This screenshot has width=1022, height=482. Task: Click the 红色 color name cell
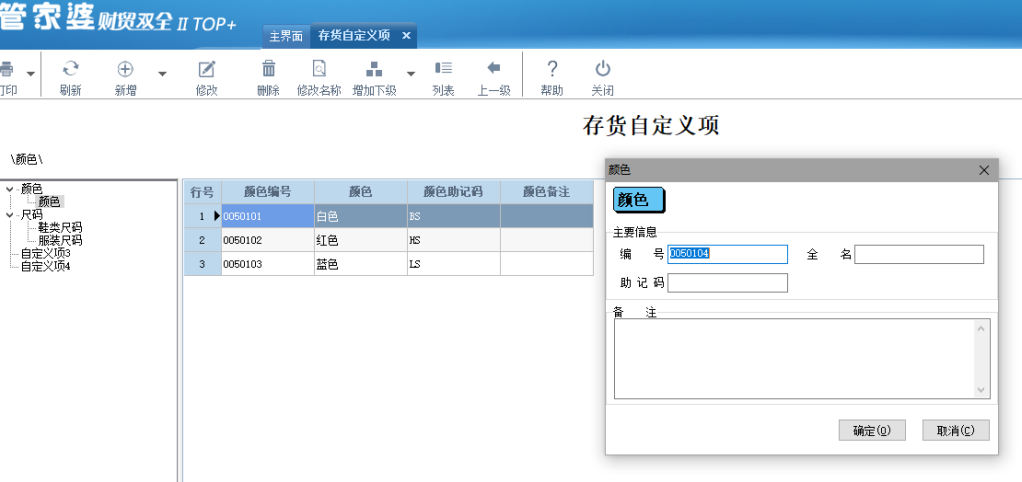360,240
